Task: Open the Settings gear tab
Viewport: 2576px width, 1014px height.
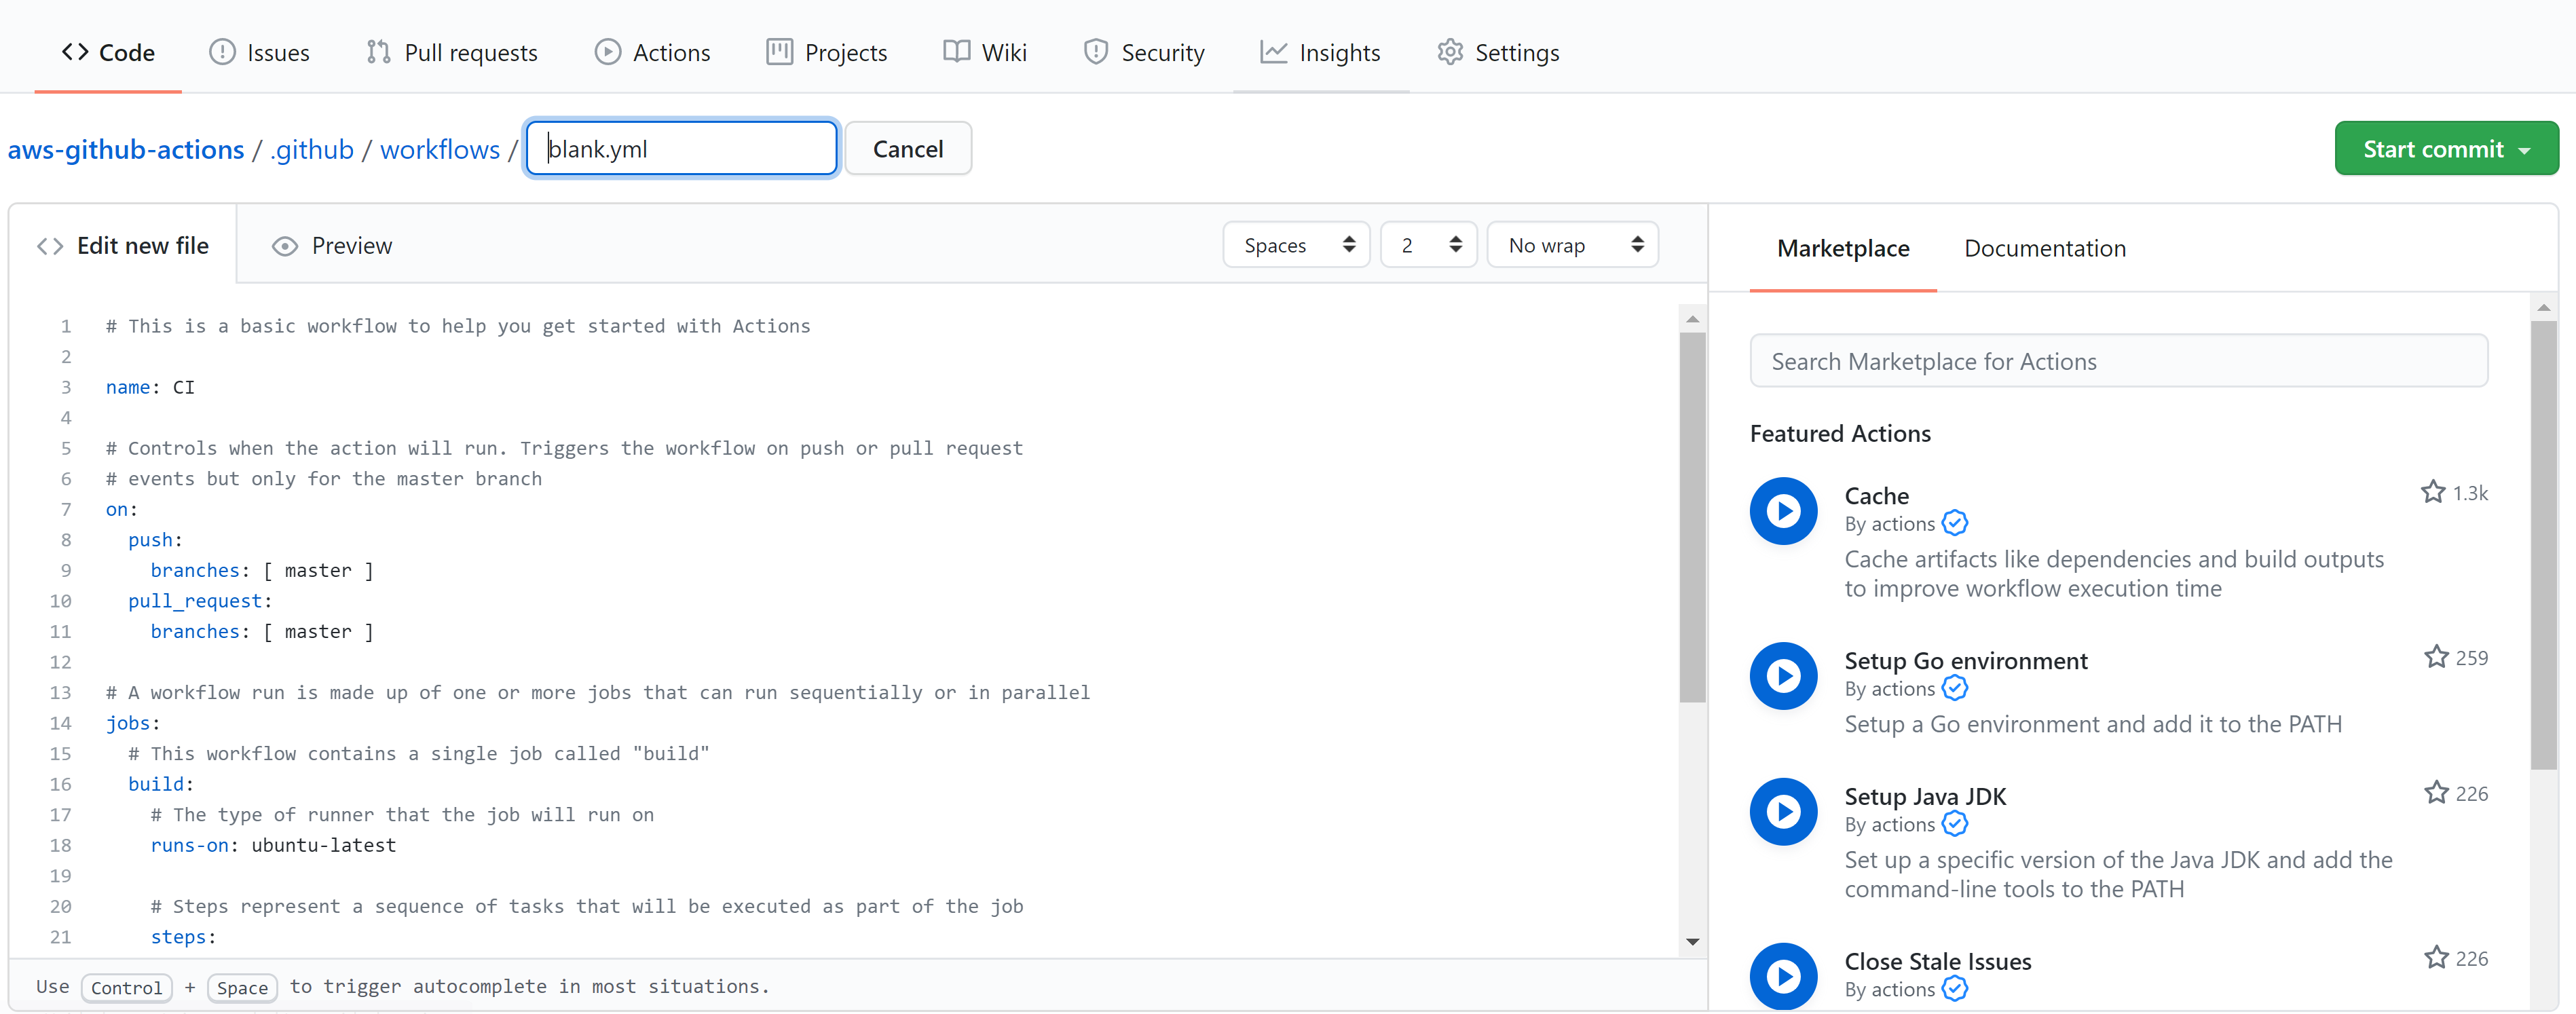Action: pyautogui.click(x=1497, y=52)
